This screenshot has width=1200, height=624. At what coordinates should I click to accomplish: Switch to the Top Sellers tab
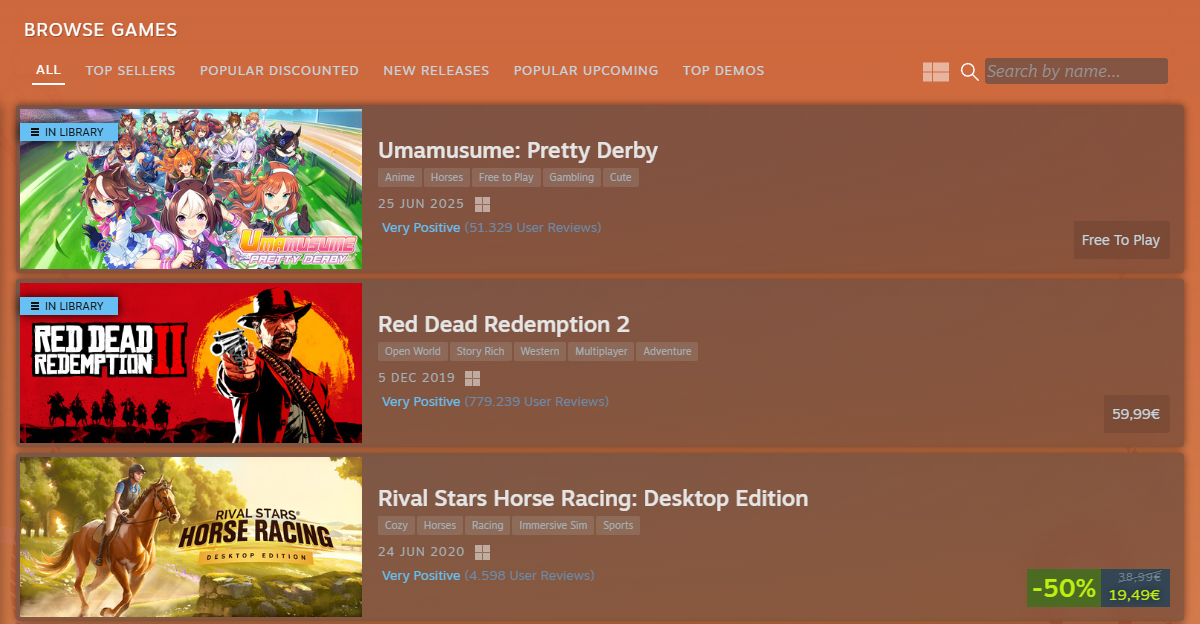[x=130, y=70]
